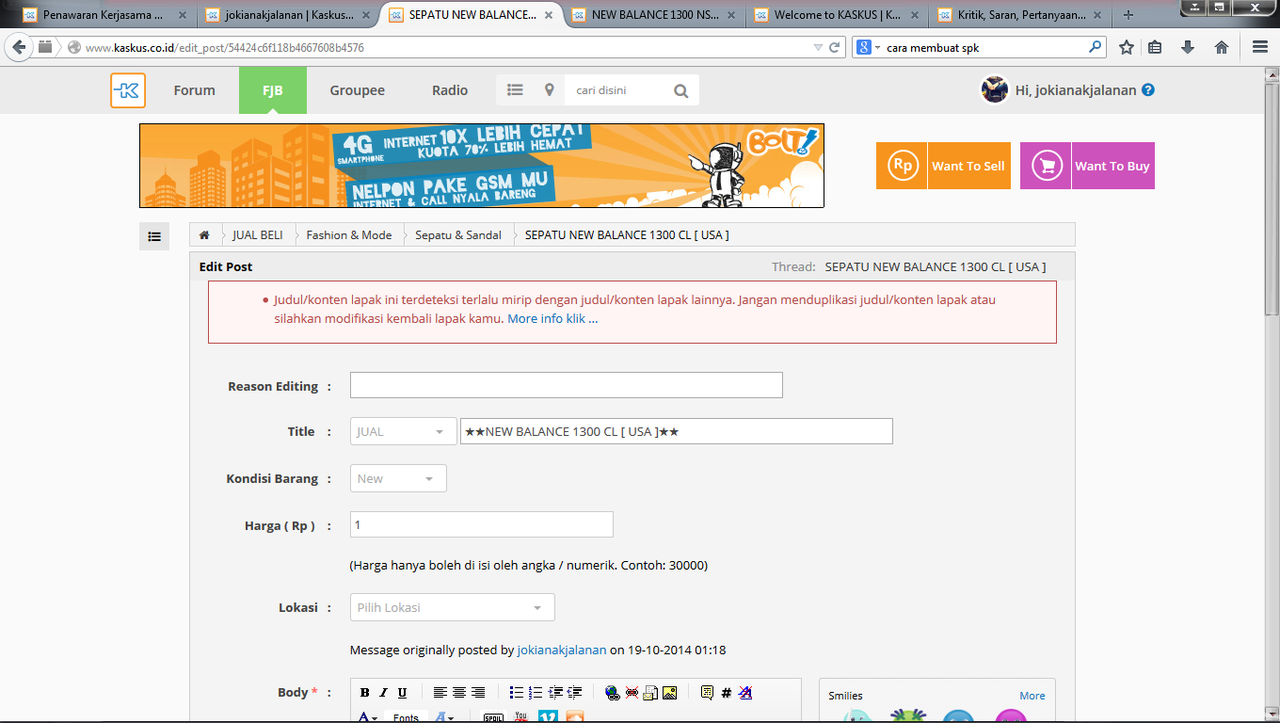Click the browser bookmark star icon
The height and width of the screenshot is (723, 1280).
tap(1127, 47)
